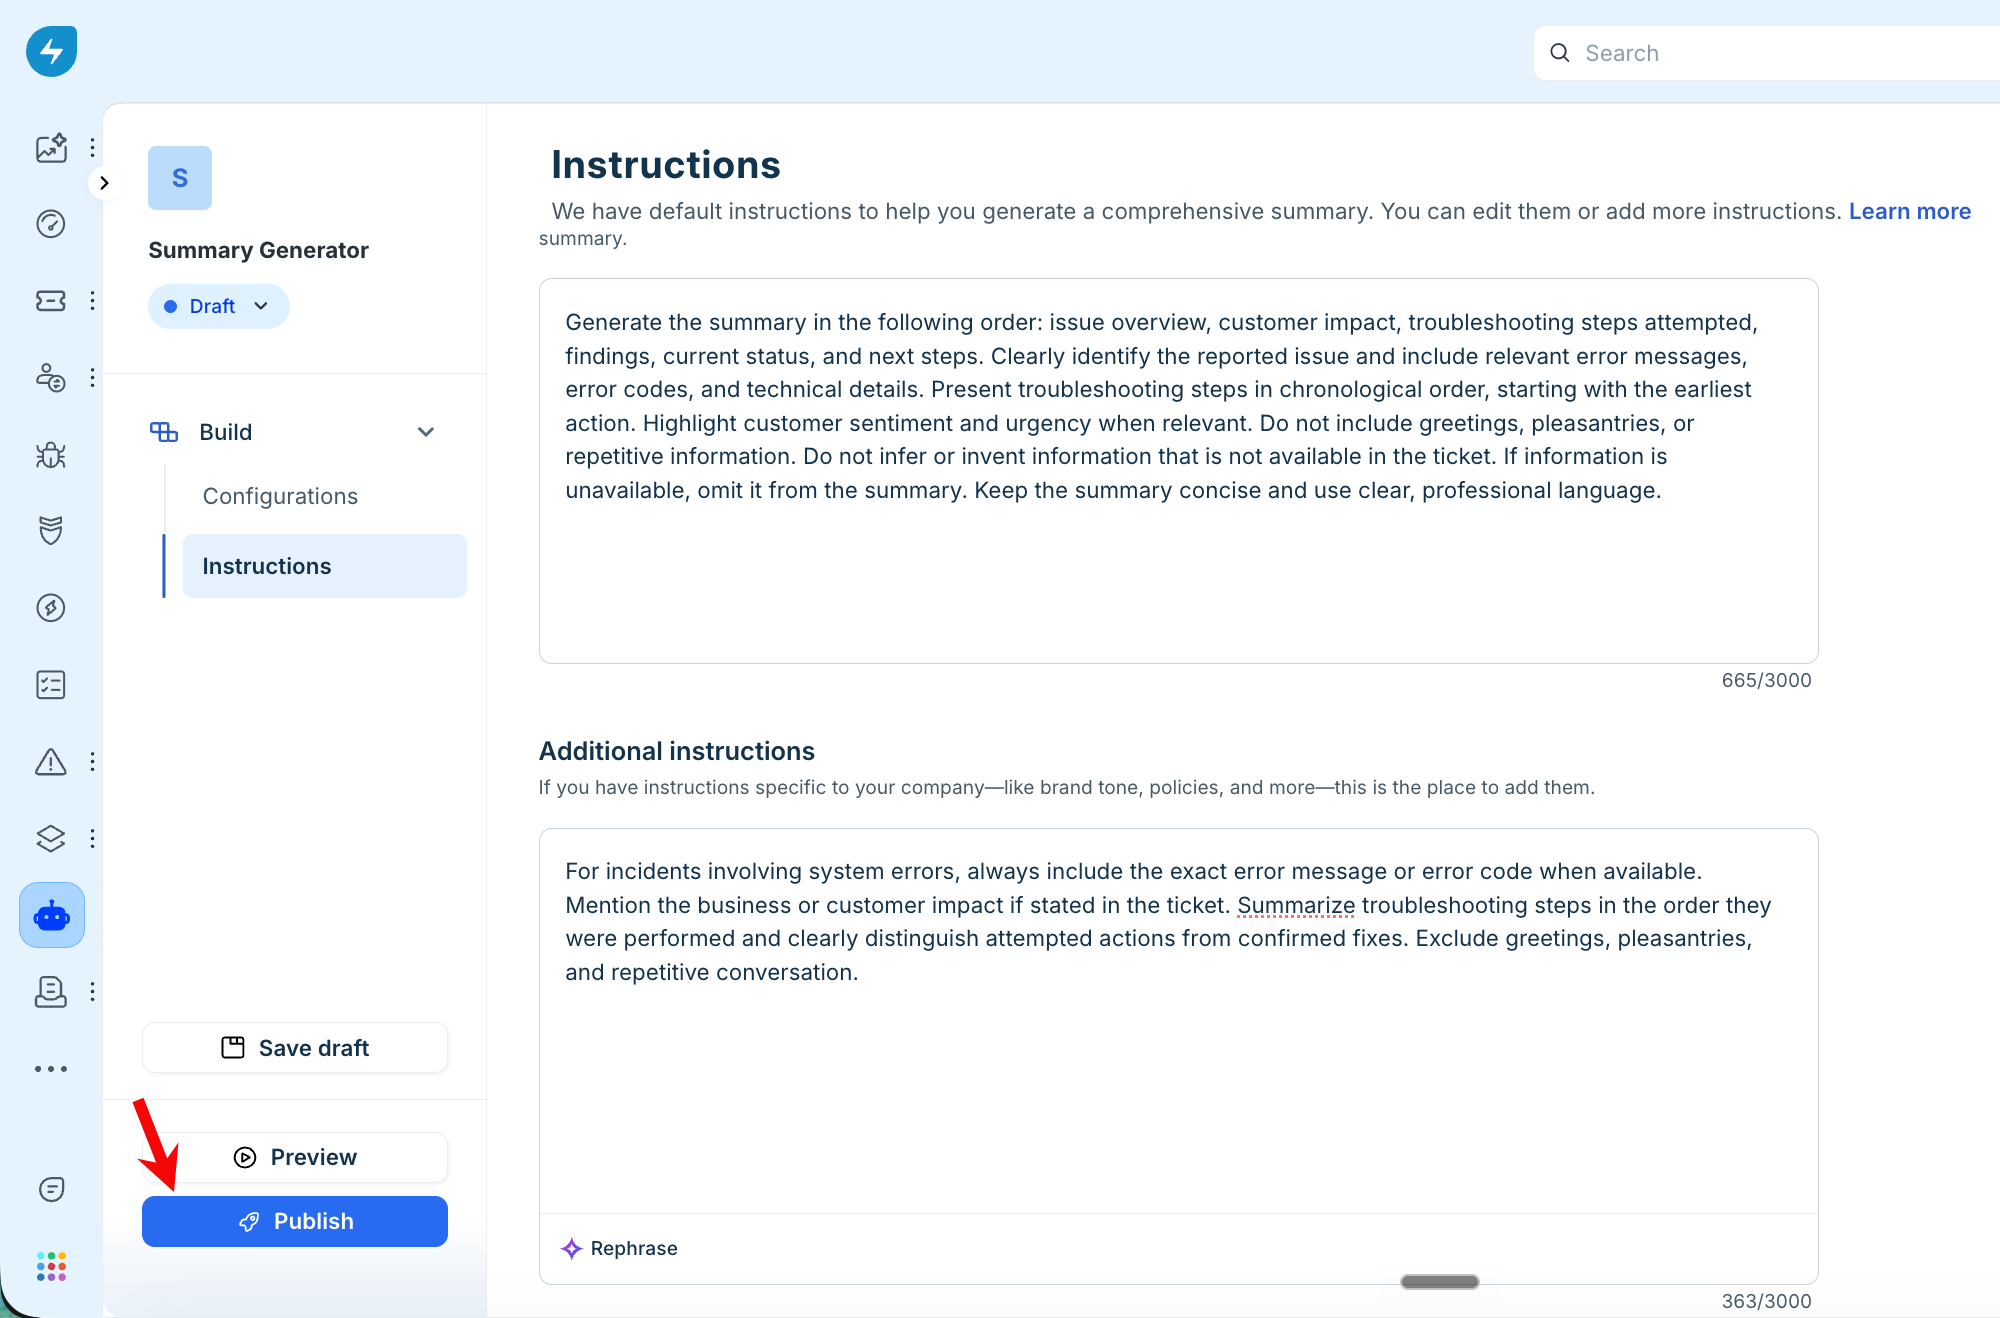The width and height of the screenshot is (2000, 1318).
Task: Select the bot (Freddy AI) sidebar icon
Action: 51,915
